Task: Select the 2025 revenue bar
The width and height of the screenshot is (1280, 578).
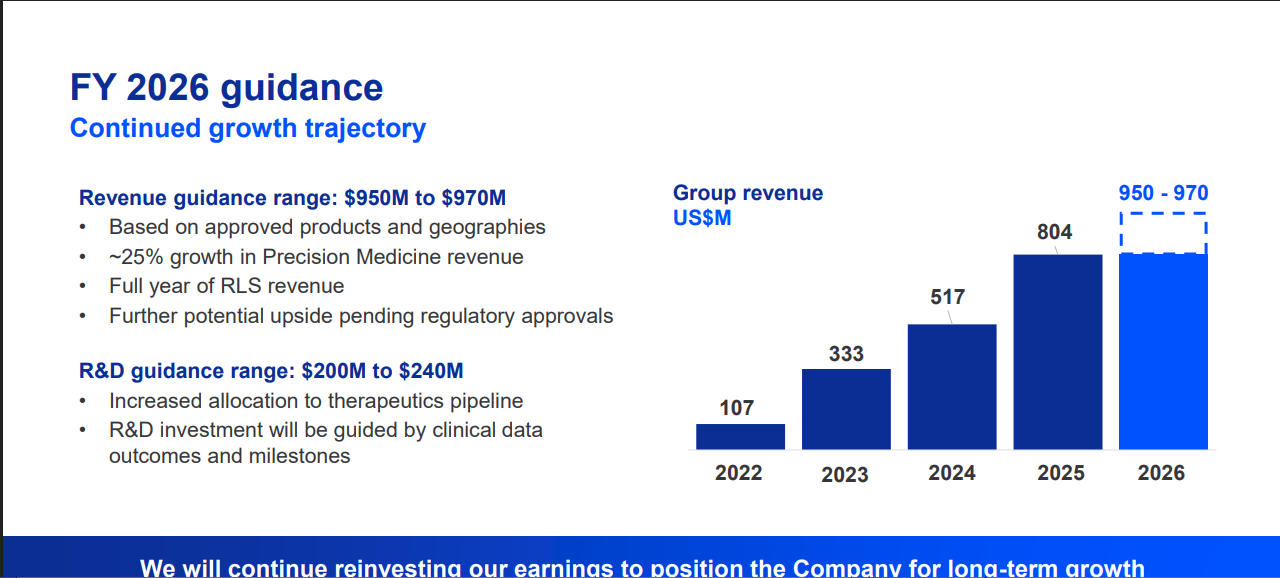Action: tap(1058, 352)
